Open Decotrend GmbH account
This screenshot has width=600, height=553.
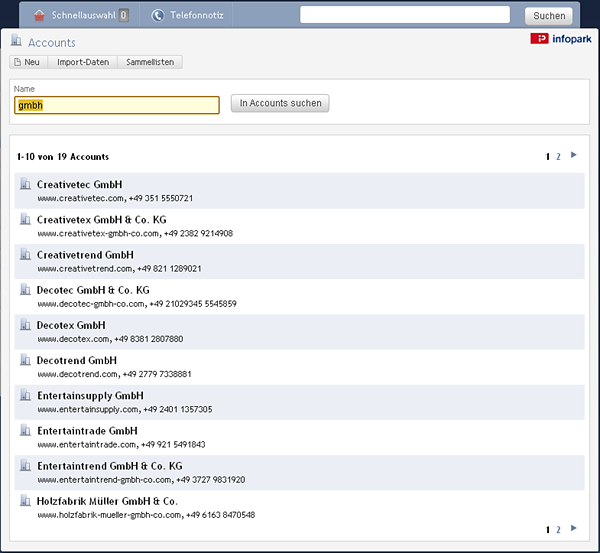77,361
